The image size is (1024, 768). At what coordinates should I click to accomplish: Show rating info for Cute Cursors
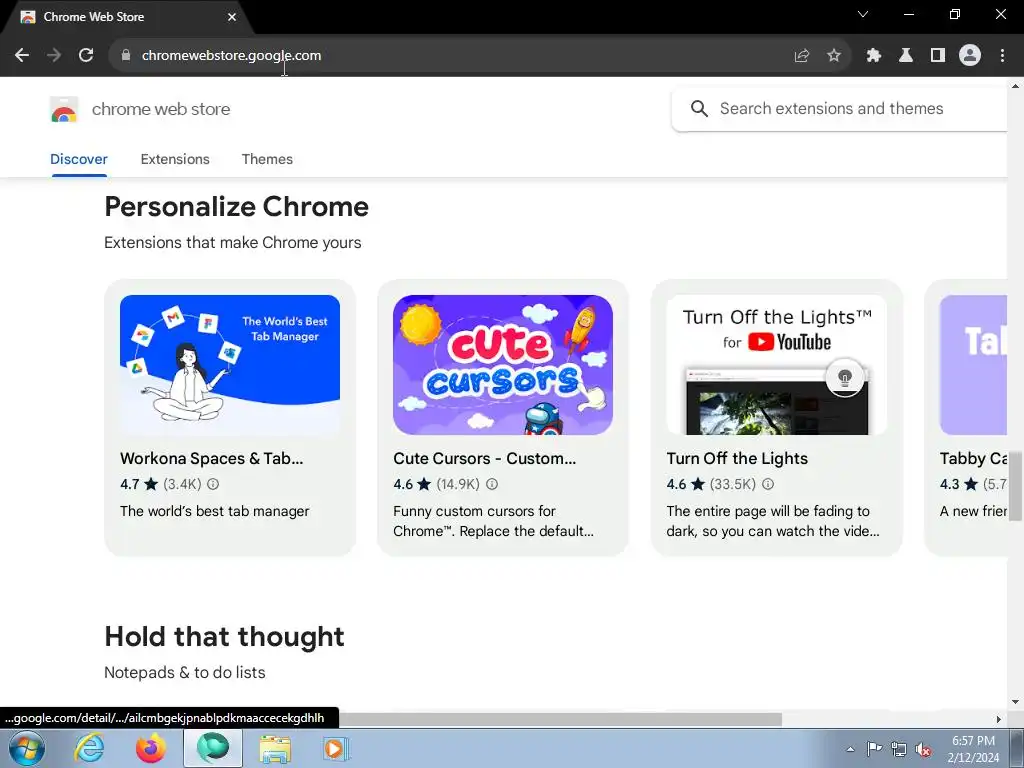492,484
